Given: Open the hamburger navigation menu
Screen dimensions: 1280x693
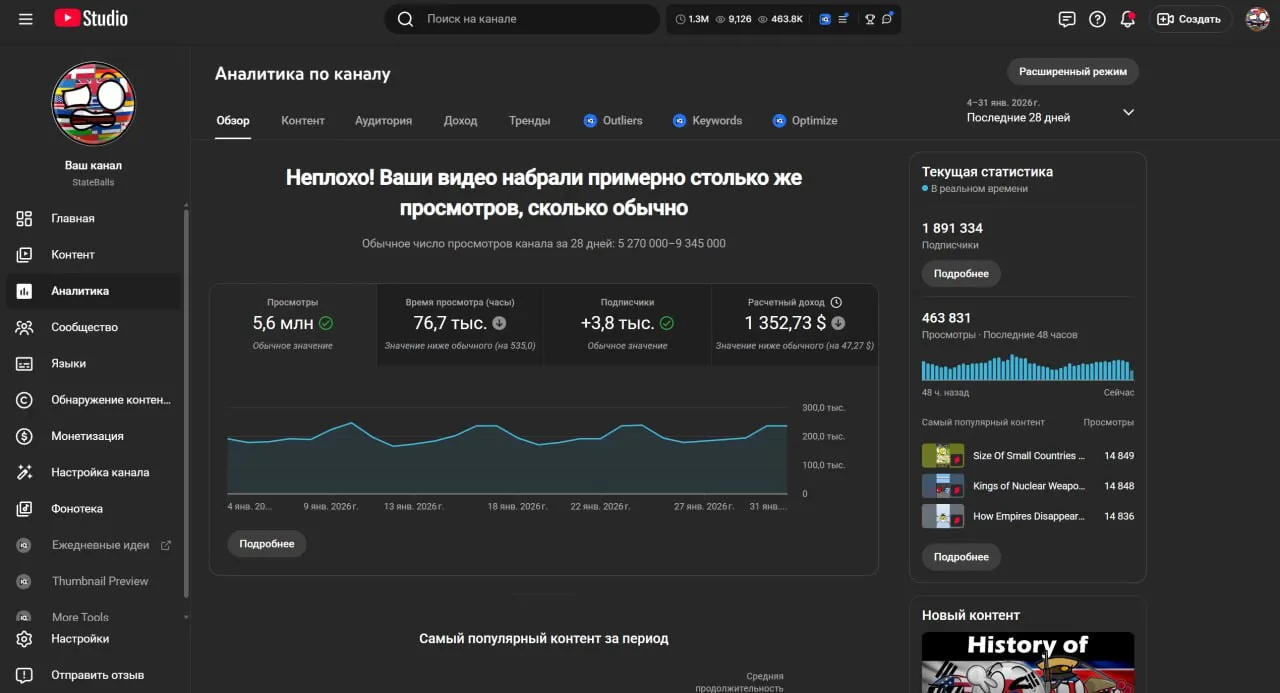Looking at the screenshot, I should point(25,19).
